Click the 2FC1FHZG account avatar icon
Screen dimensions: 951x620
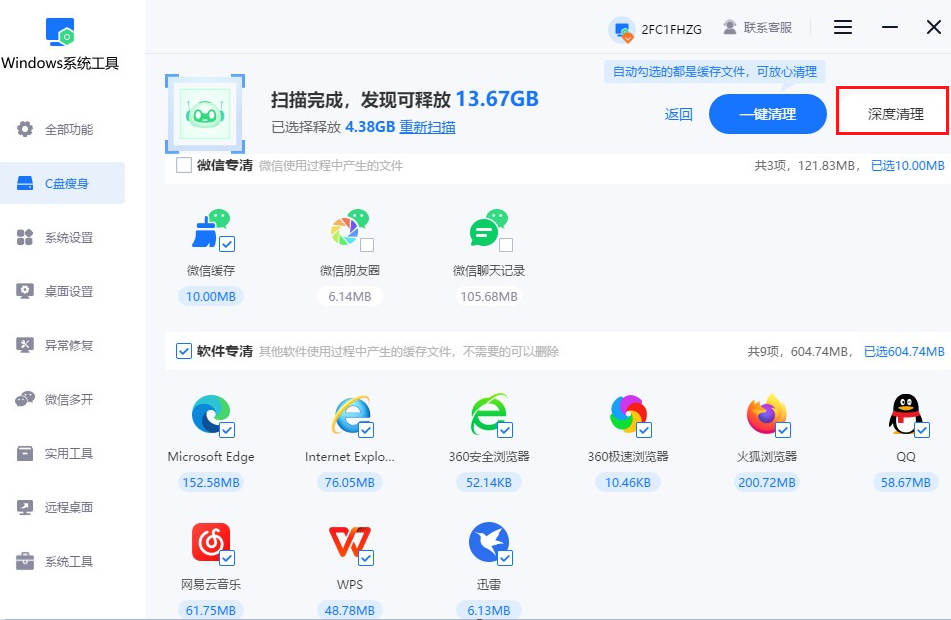[622, 30]
